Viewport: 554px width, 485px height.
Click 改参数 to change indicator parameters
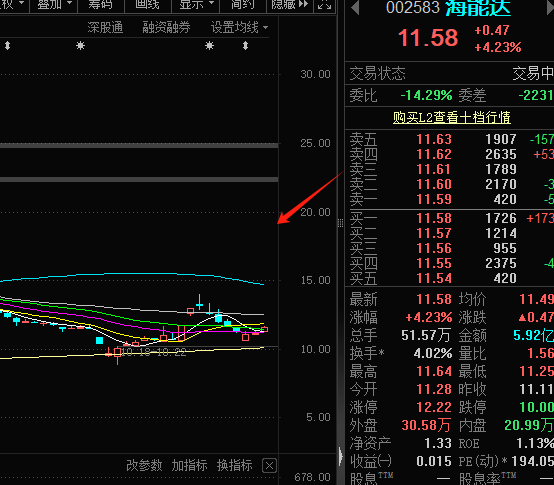pyautogui.click(x=144, y=466)
